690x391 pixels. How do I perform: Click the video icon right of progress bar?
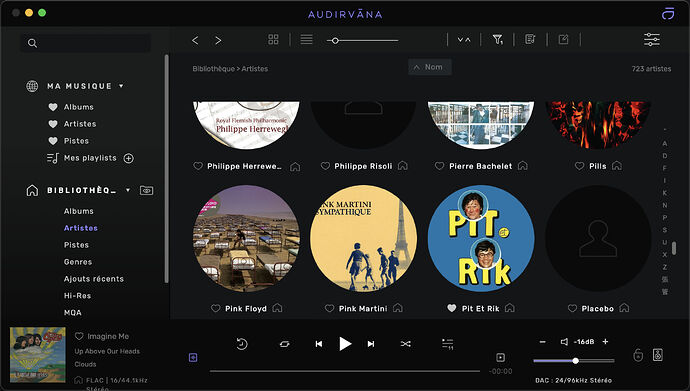[x=500, y=357]
